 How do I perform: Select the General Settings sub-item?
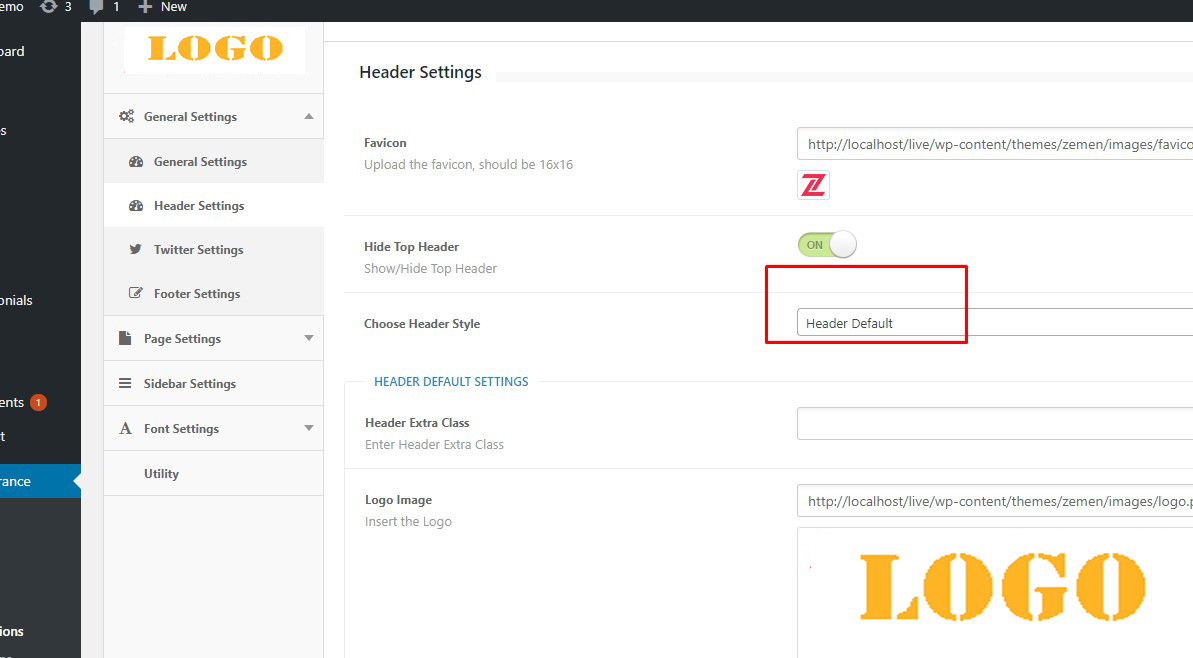tap(200, 162)
